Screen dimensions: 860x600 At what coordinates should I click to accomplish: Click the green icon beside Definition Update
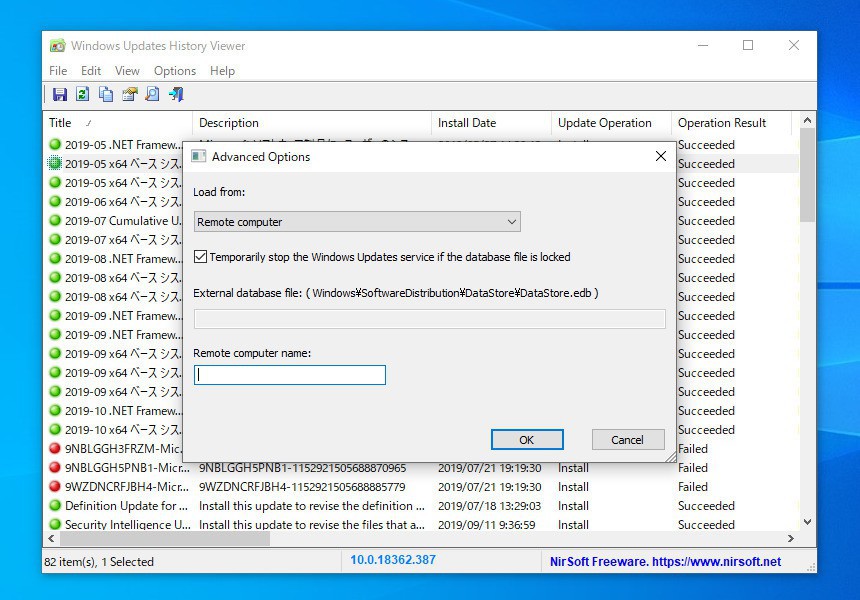coord(55,506)
